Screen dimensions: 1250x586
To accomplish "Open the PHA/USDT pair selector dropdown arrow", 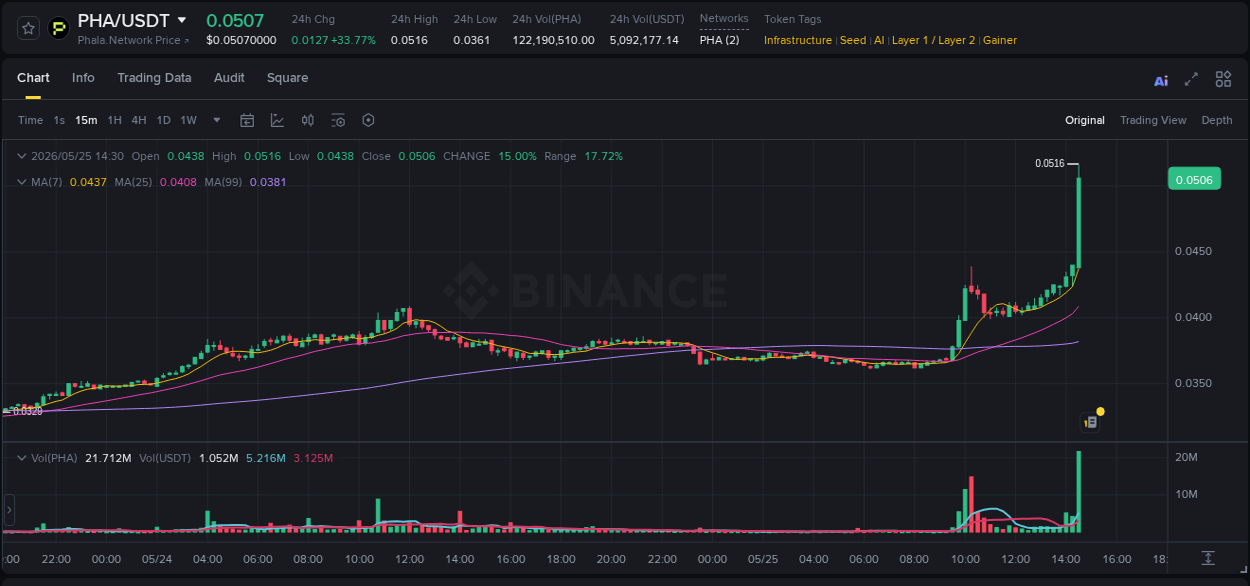I will (x=181, y=20).
